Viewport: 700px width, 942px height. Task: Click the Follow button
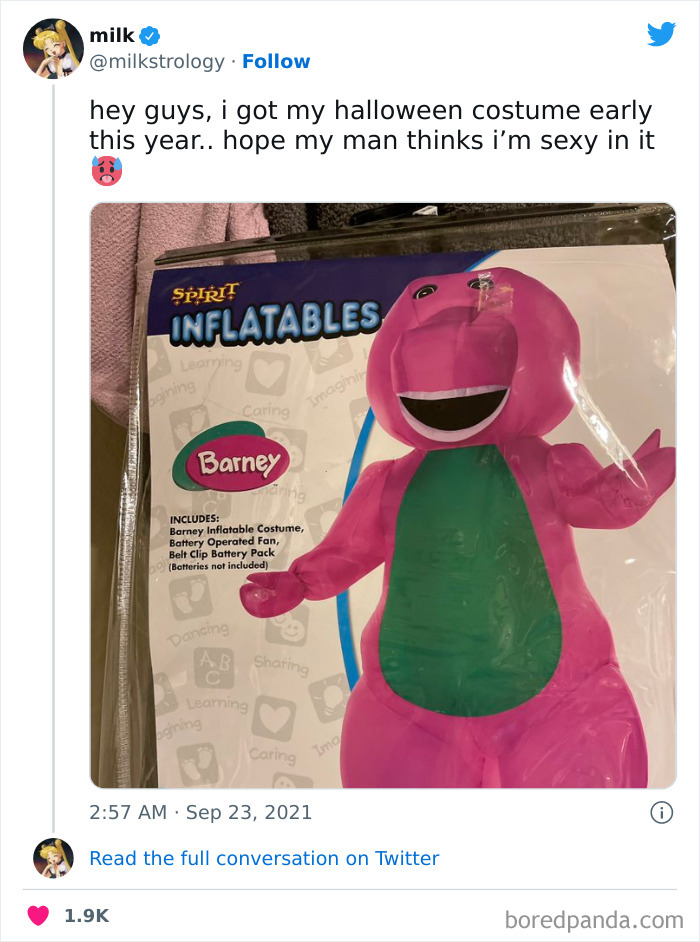click(x=277, y=62)
